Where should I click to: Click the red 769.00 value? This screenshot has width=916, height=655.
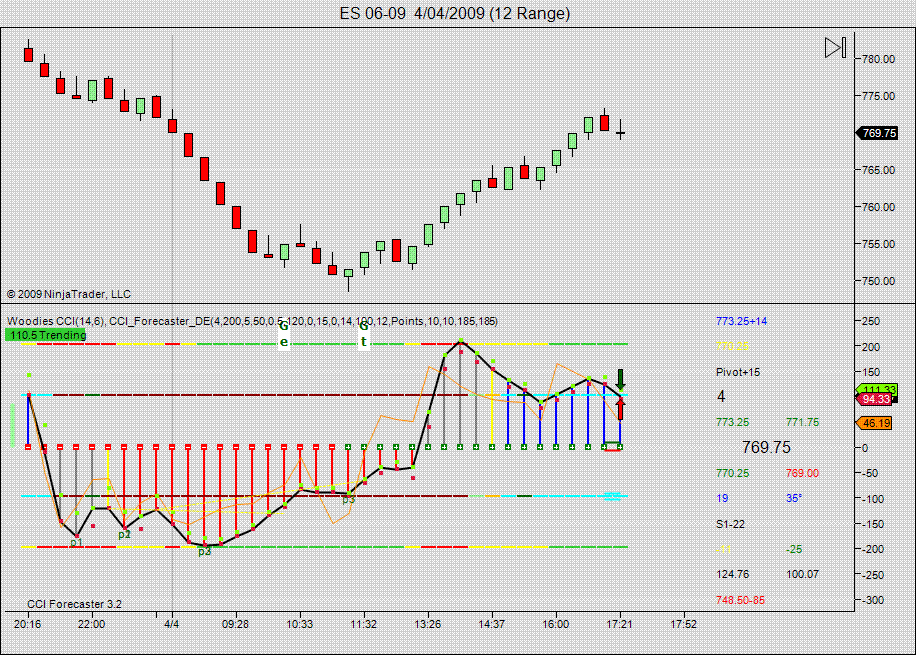(802, 473)
